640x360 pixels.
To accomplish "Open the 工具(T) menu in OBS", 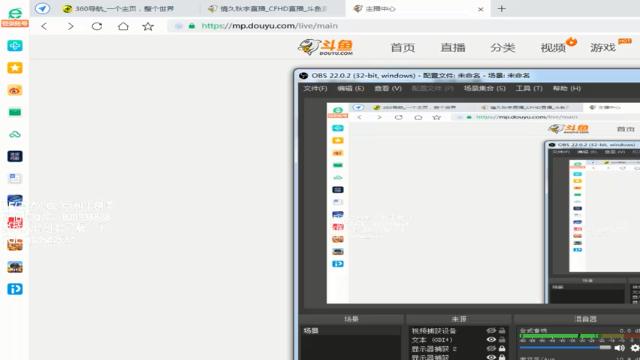I will [529, 88].
